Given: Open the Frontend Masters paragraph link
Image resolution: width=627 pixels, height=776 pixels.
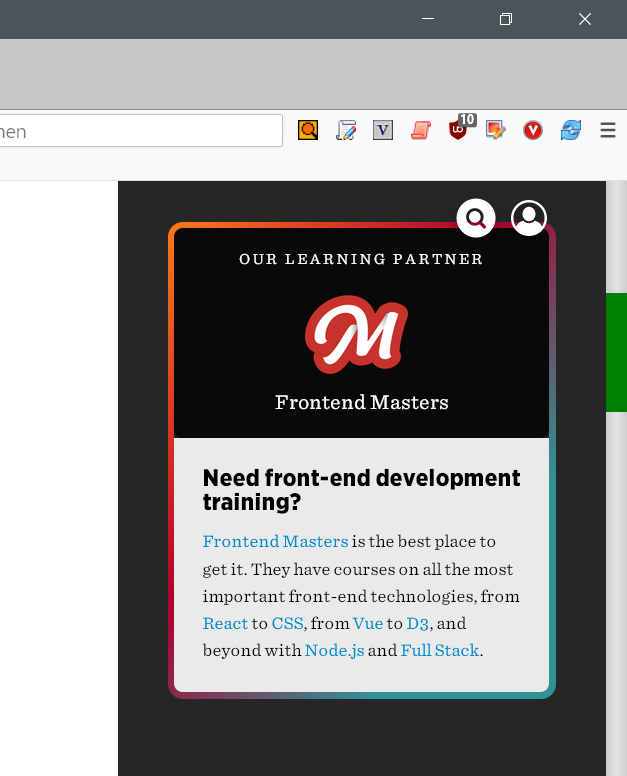Looking at the screenshot, I should coord(276,541).
